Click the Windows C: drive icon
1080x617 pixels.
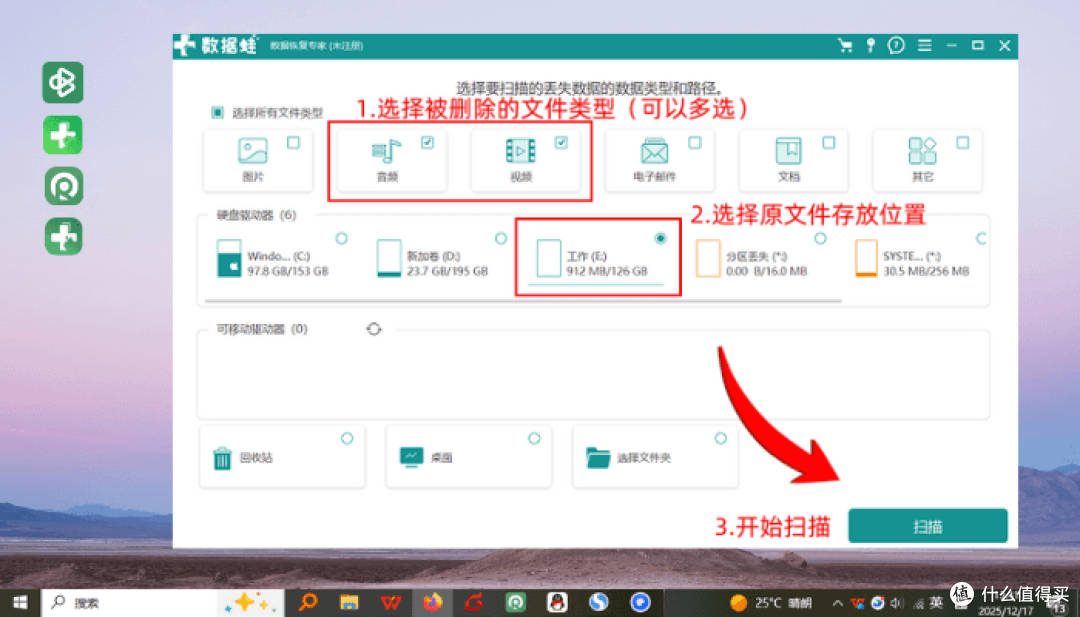(x=229, y=258)
